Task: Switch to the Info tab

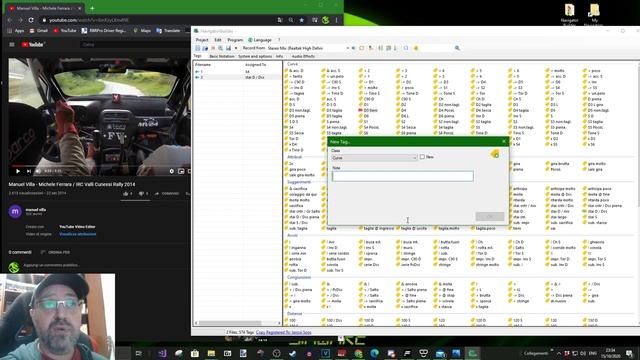Action: pyautogui.click(x=279, y=56)
